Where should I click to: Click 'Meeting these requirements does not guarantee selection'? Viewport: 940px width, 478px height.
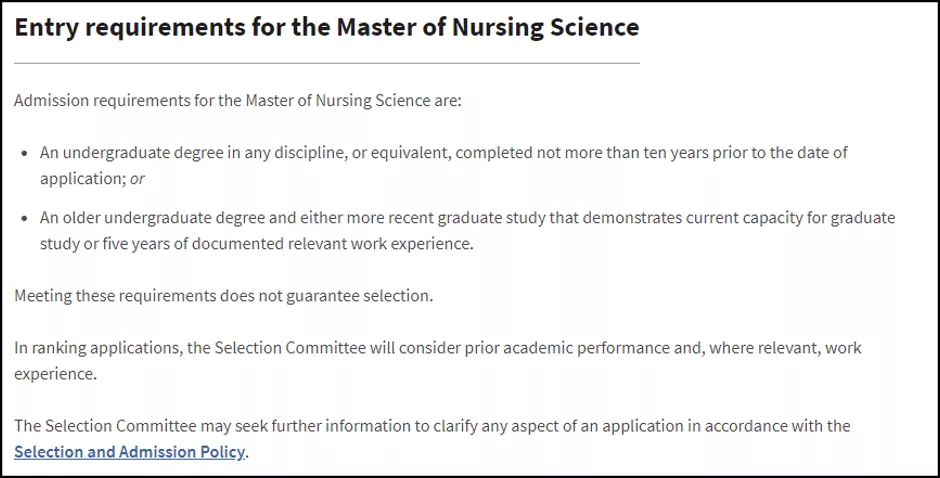pyautogui.click(x=224, y=296)
